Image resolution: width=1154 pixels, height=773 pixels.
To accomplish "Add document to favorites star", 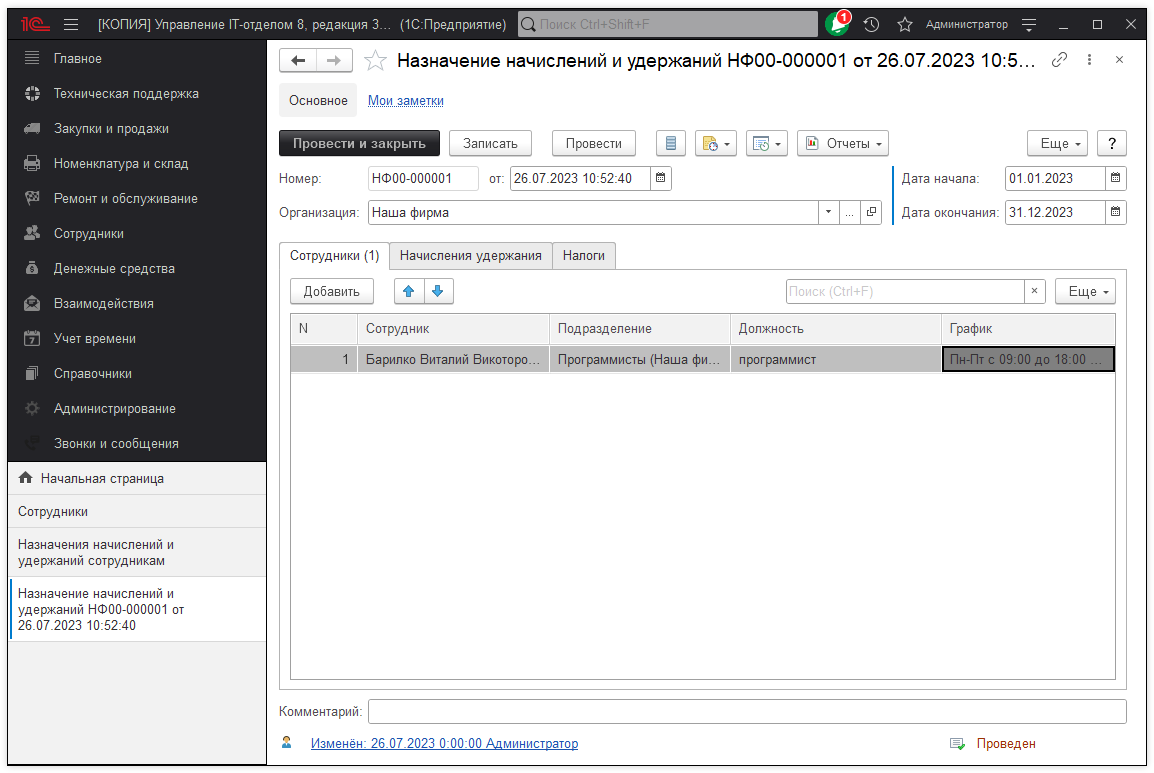I will click(x=375, y=61).
